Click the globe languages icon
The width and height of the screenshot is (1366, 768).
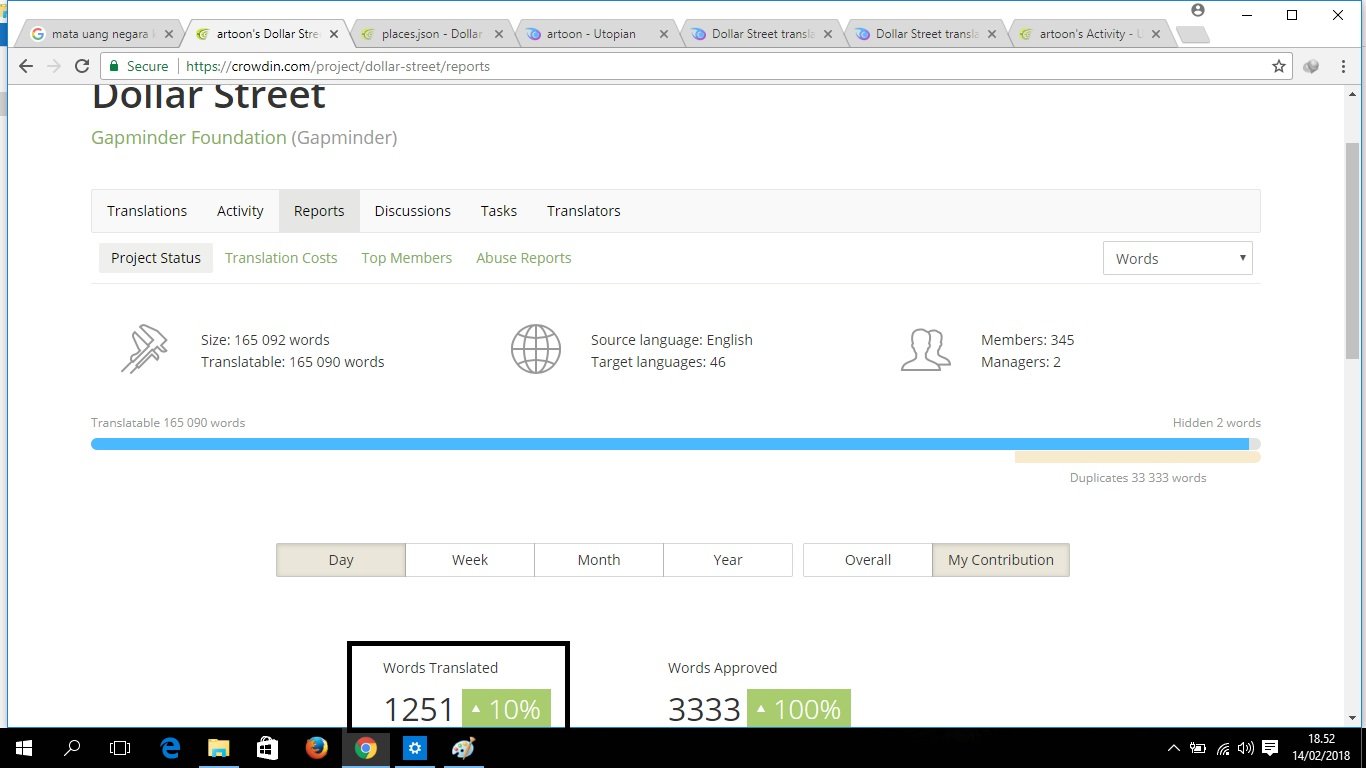coord(535,350)
